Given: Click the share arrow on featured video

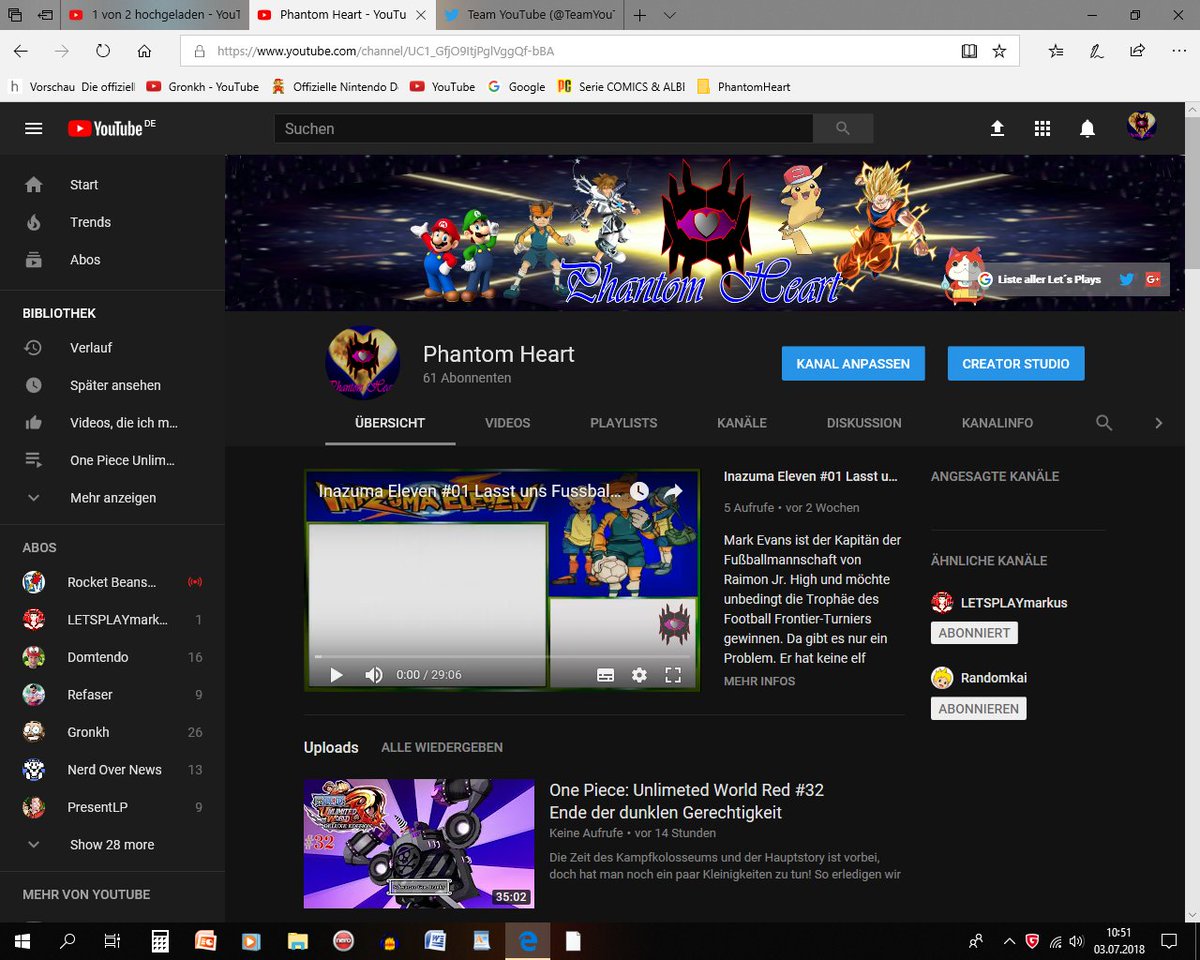Looking at the screenshot, I should [x=673, y=491].
